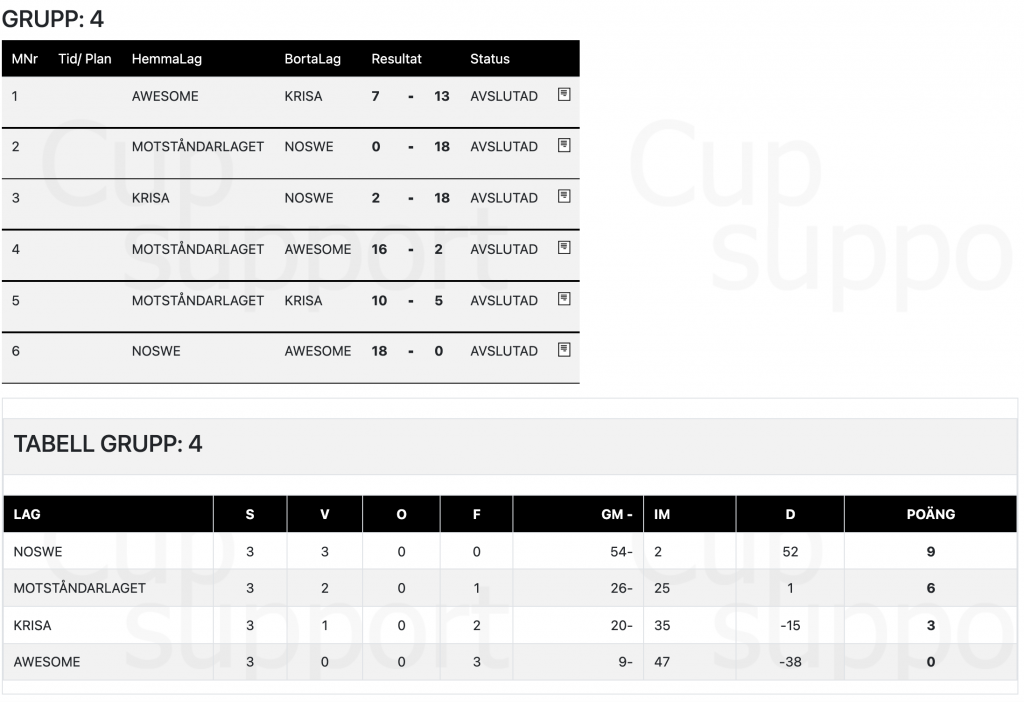This screenshot has height=702, width=1024.
Task: Click away team KRISA in match 1
Action: click(303, 96)
